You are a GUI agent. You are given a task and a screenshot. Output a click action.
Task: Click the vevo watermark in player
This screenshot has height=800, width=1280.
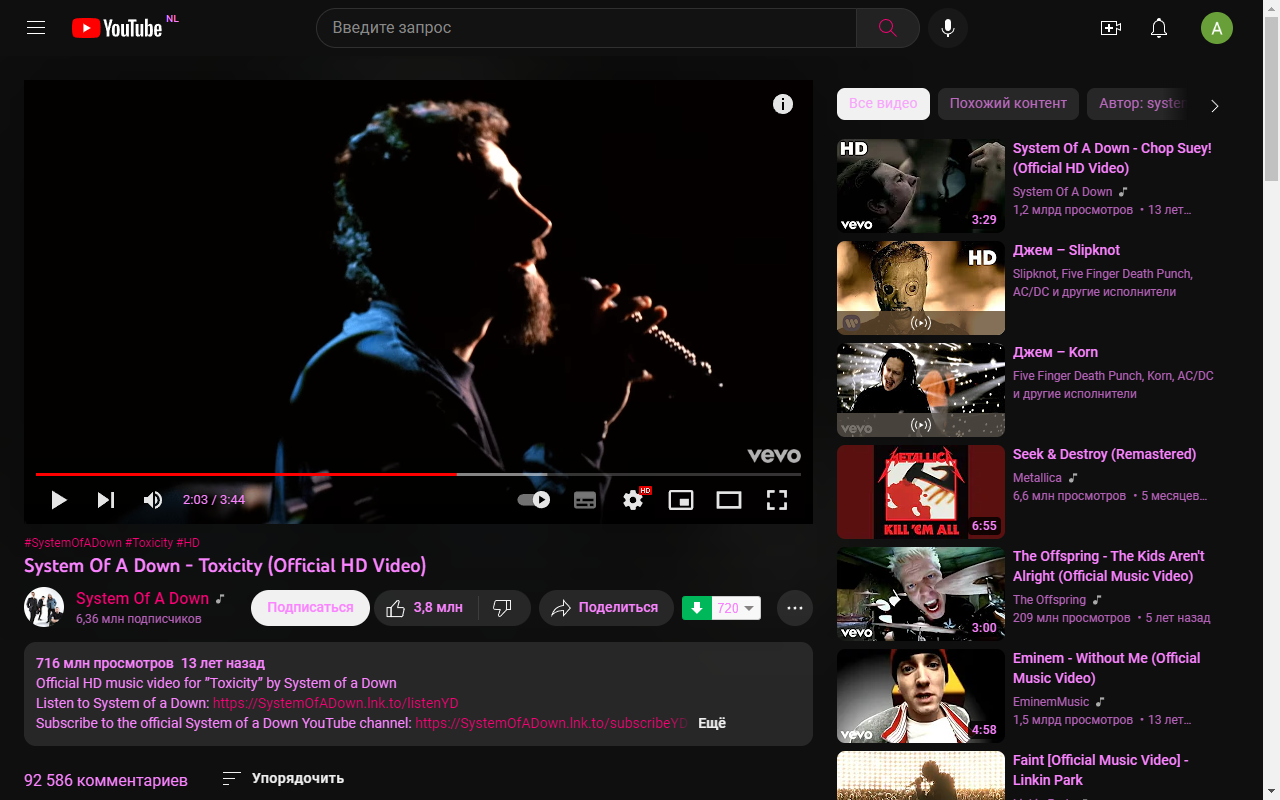click(774, 456)
